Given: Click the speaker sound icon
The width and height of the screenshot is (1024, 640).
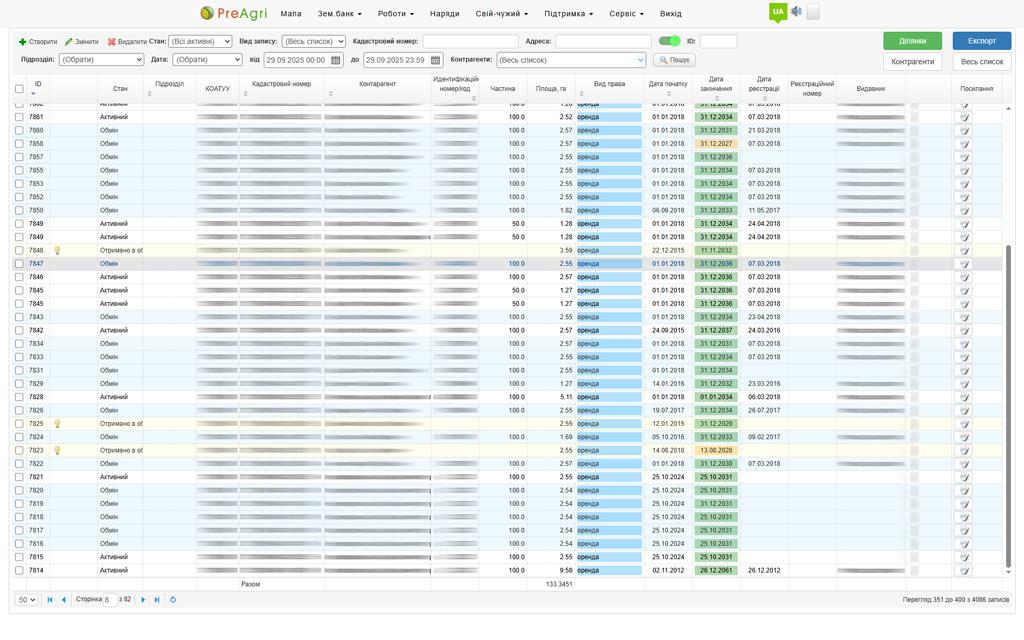Looking at the screenshot, I should (796, 12).
